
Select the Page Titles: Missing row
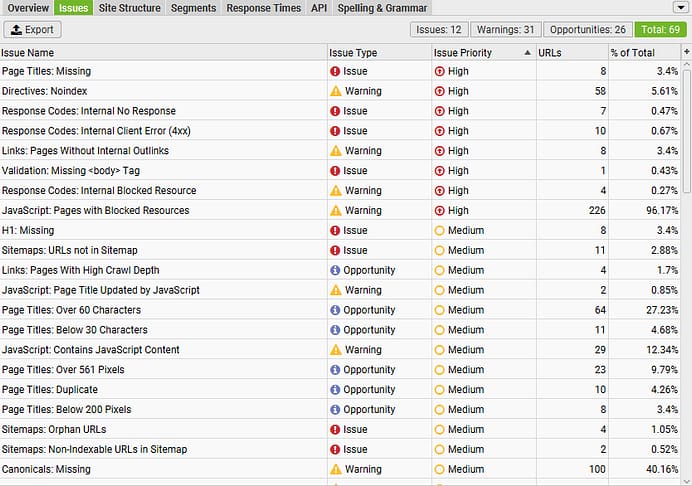point(340,71)
